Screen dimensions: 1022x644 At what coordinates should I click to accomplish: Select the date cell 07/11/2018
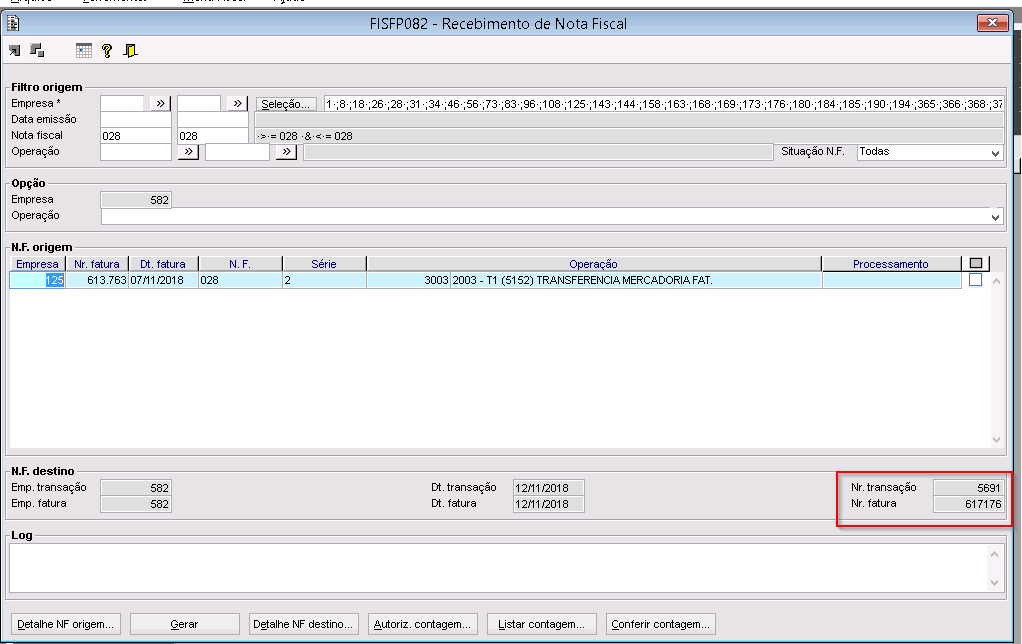pyautogui.click(x=163, y=280)
